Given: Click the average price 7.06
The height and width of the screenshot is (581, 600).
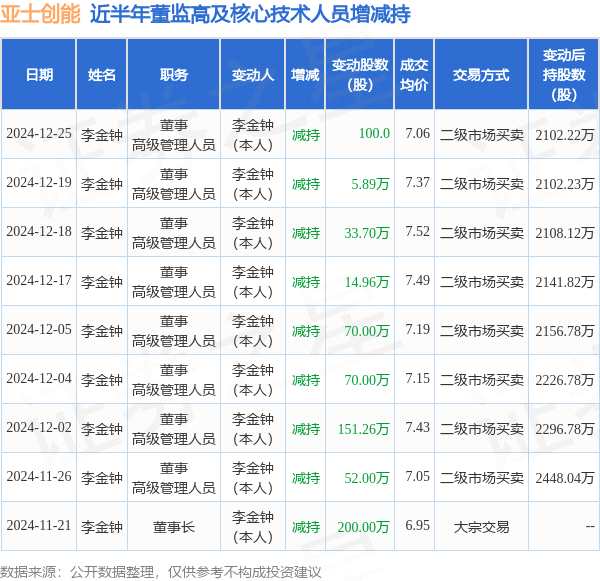Looking at the screenshot, I should (x=417, y=134).
